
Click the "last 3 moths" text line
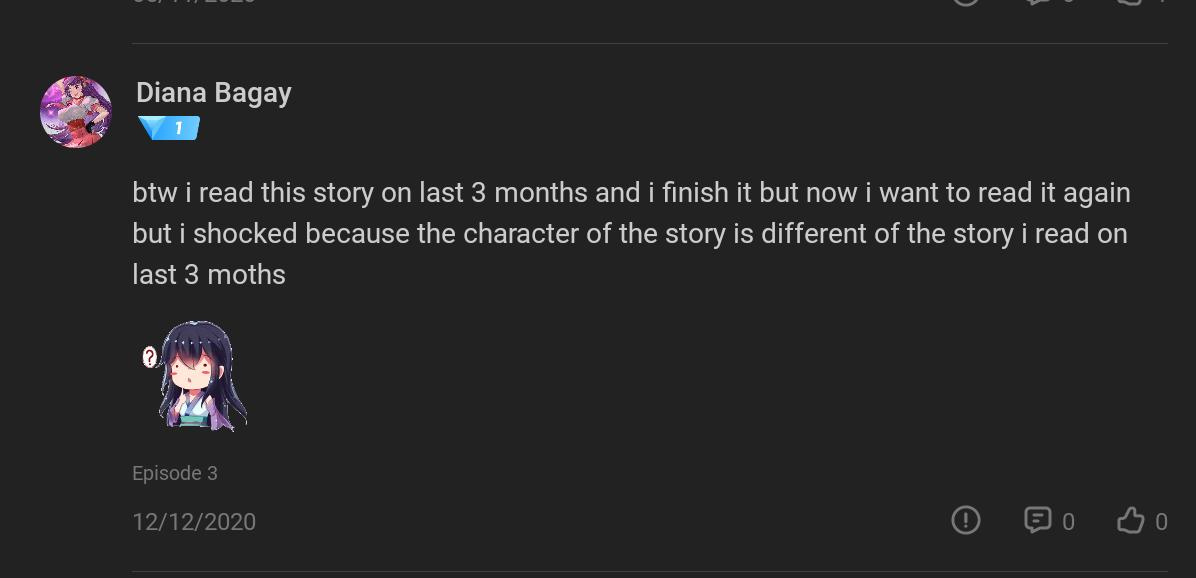tap(209, 275)
